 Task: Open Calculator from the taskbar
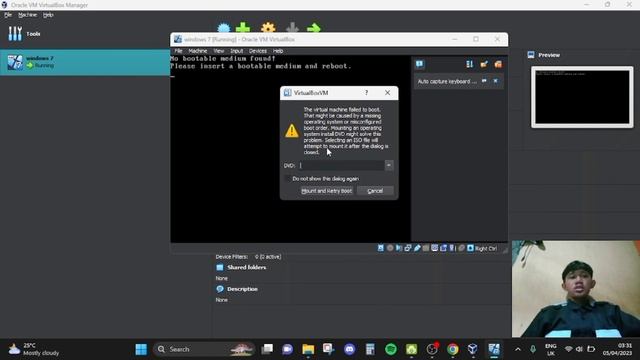pos(370,349)
